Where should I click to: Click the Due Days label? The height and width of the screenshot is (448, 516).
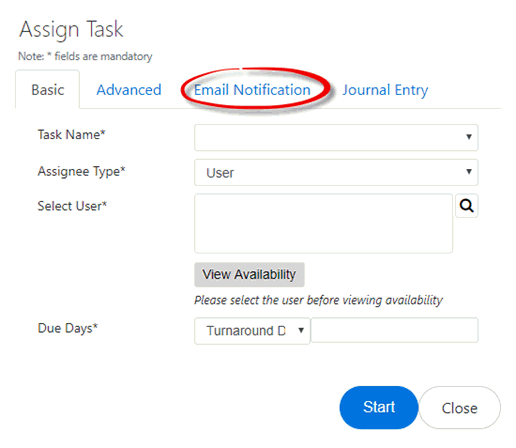68,328
